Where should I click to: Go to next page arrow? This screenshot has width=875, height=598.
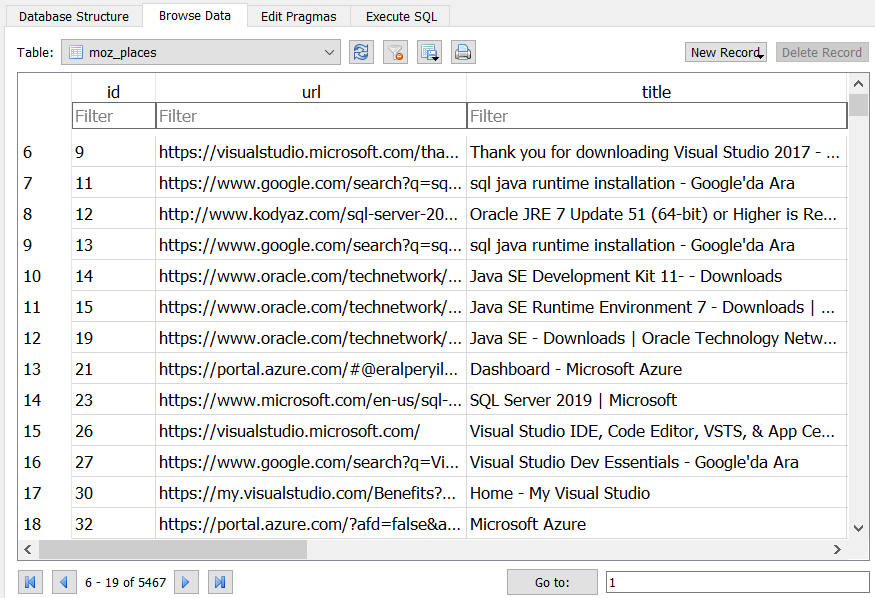pos(186,582)
